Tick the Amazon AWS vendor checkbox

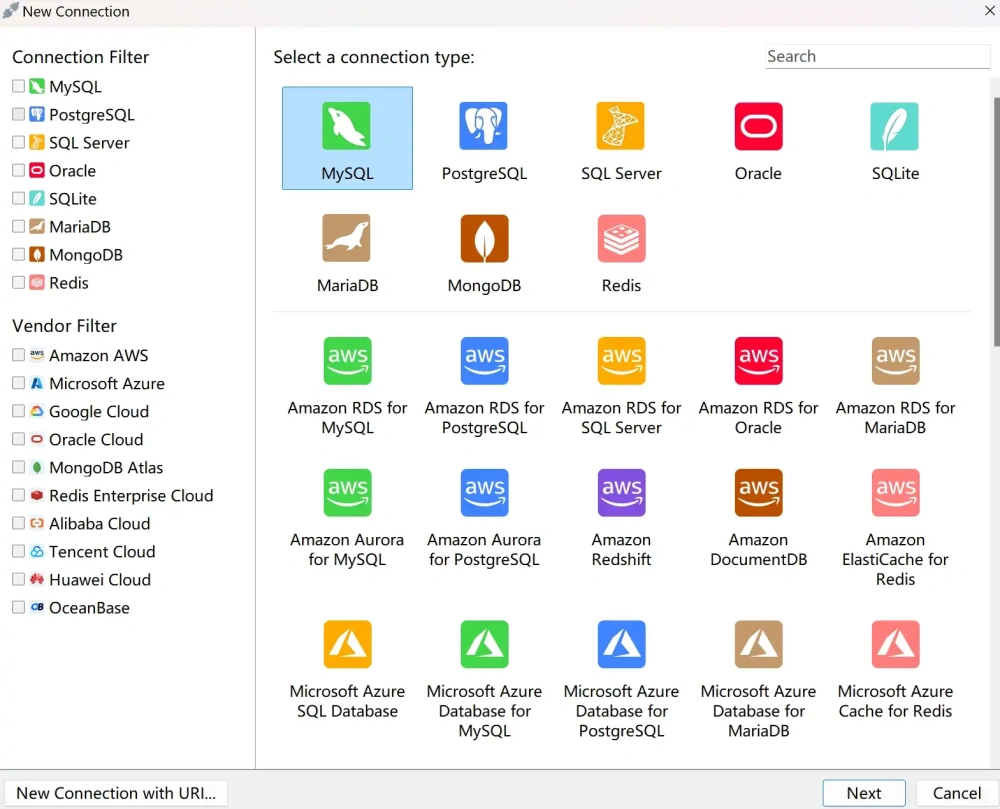pyautogui.click(x=18, y=355)
